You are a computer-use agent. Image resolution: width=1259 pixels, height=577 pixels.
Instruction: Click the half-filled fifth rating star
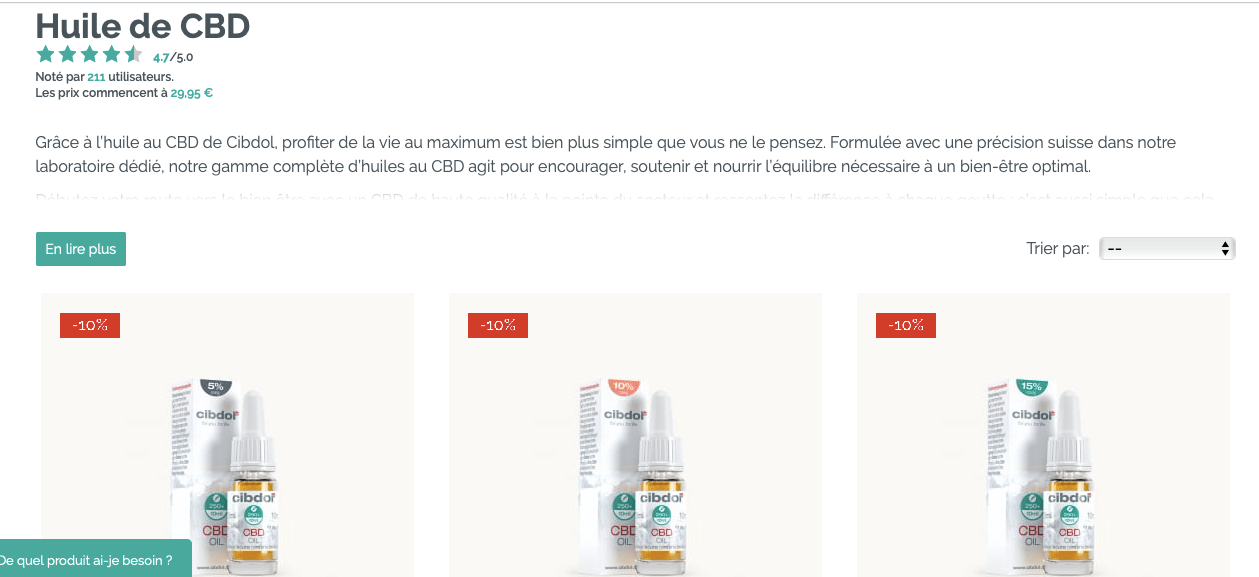133,55
